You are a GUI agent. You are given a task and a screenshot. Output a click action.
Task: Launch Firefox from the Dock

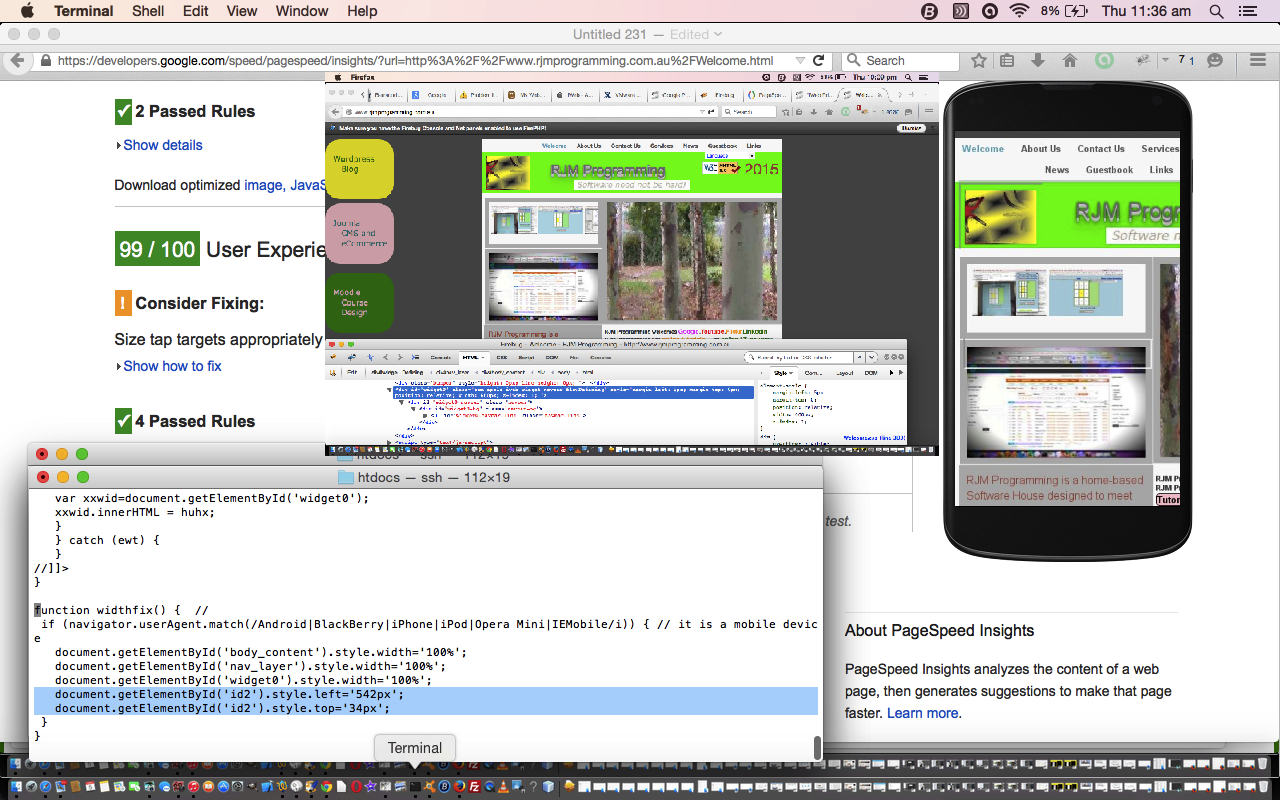click(x=459, y=787)
